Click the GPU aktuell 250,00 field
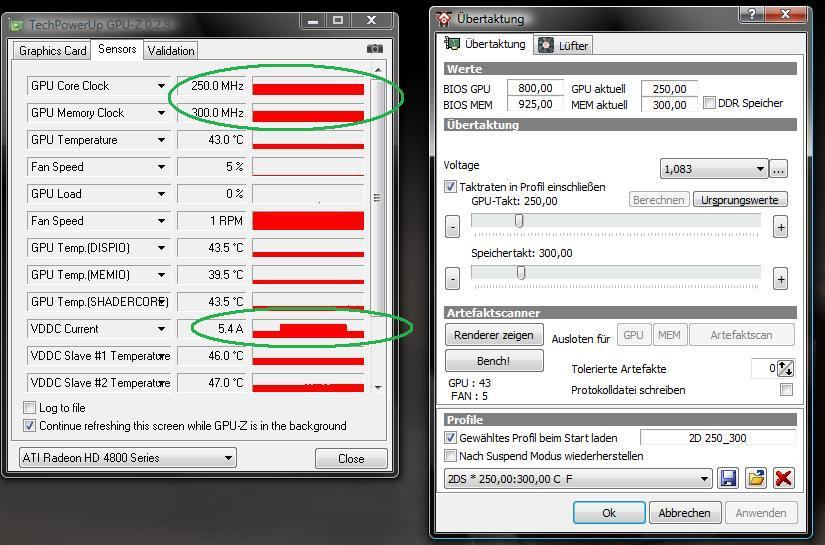This screenshot has width=825, height=545. click(x=669, y=88)
